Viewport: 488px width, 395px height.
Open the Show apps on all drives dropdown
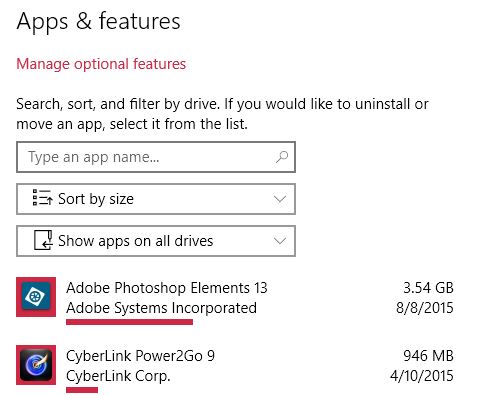[156, 241]
